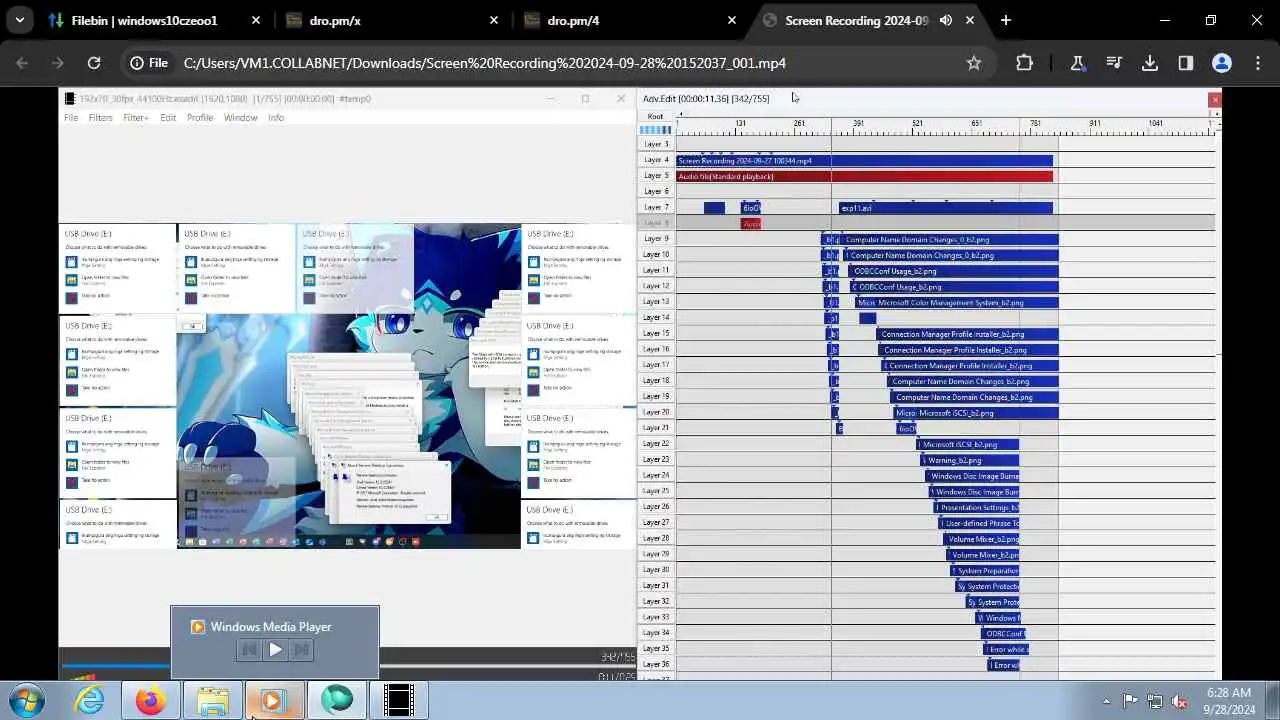Viewport: 1280px width, 720px height.
Task: Toggle Layer 36 visibility button
Action: (x=656, y=664)
